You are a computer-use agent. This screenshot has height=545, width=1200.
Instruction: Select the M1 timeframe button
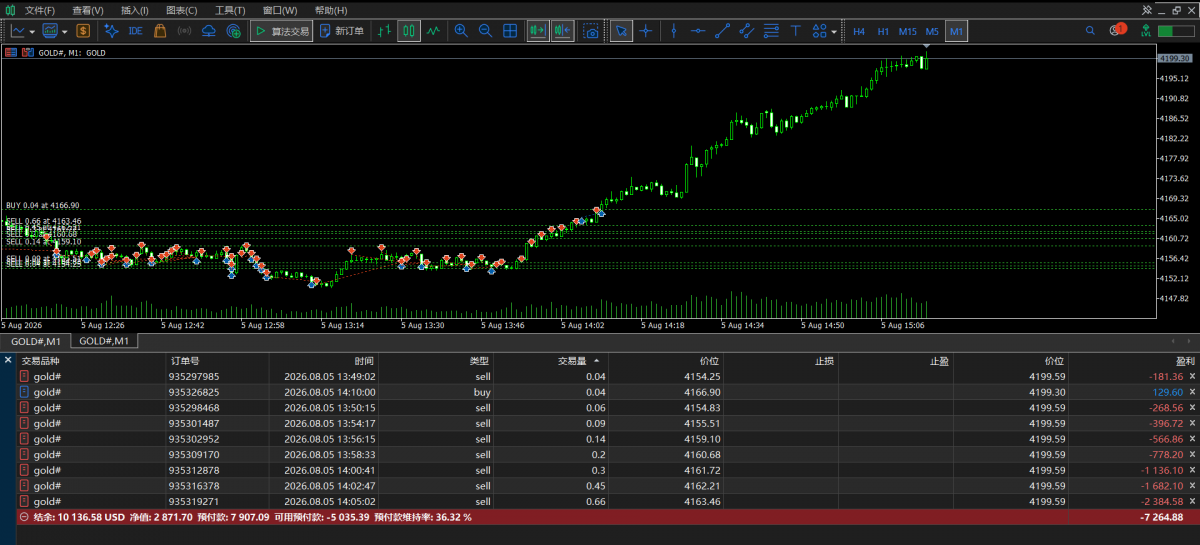coord(956,31)
